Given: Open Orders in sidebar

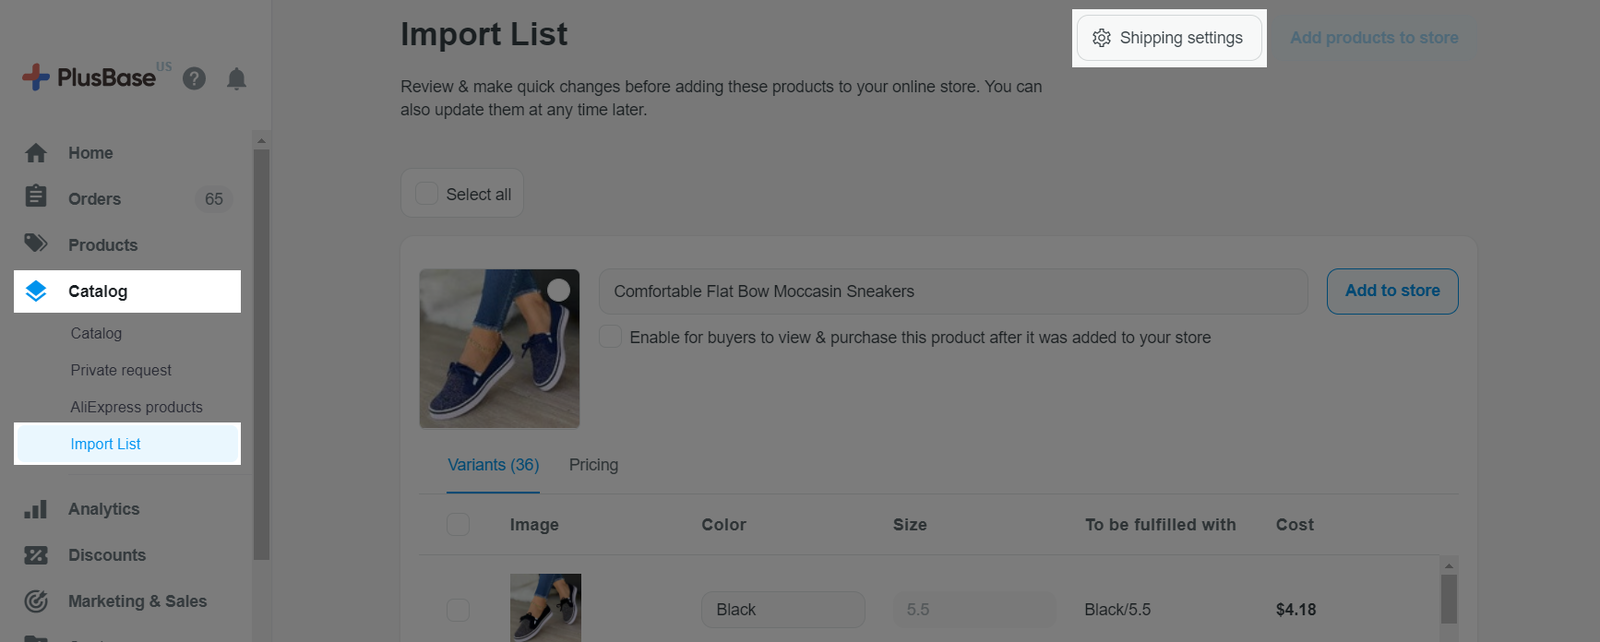Looking at the screenshot, I should point(94,199).
